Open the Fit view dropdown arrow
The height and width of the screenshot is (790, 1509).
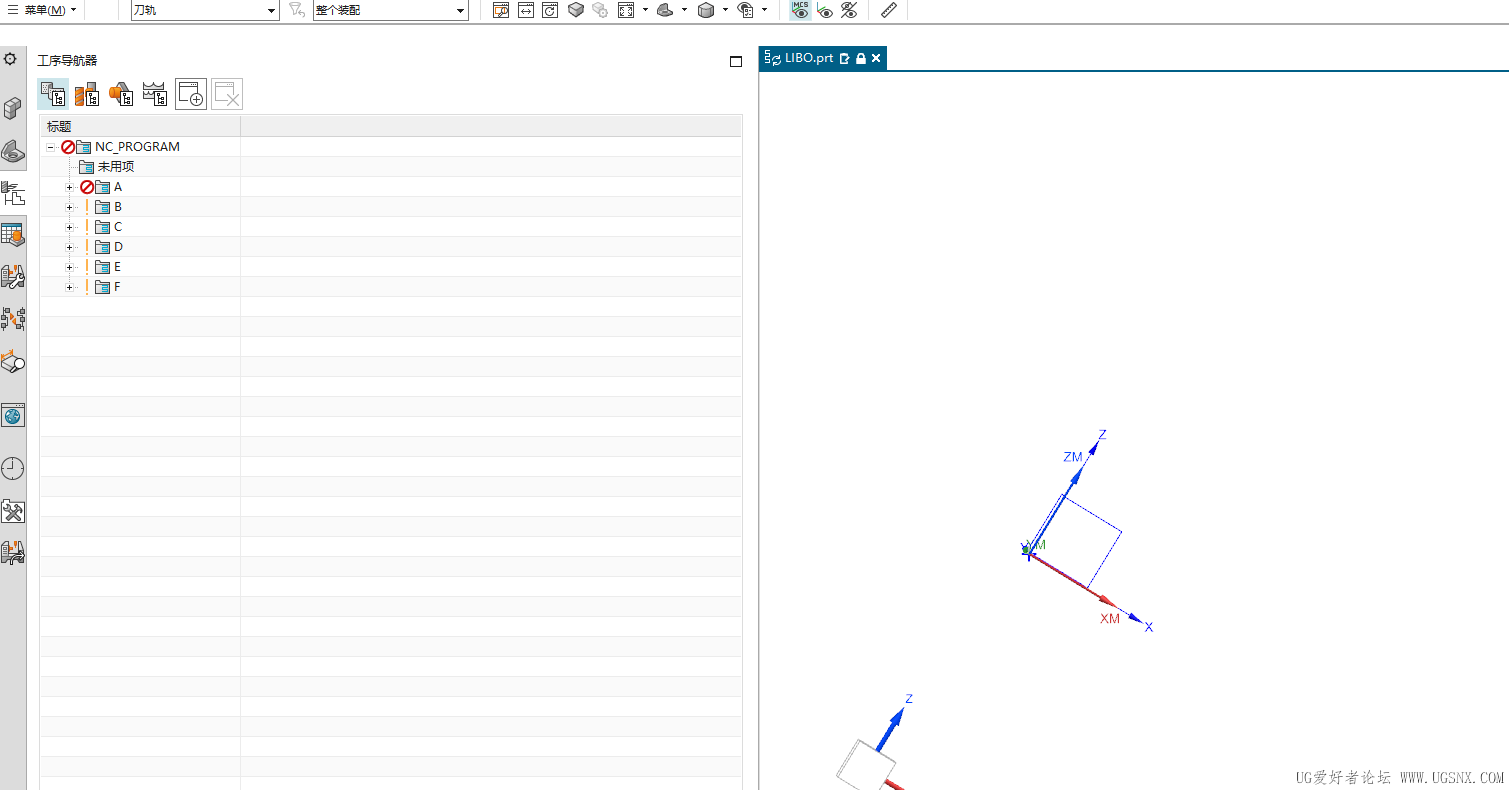[x=645, y=10]
